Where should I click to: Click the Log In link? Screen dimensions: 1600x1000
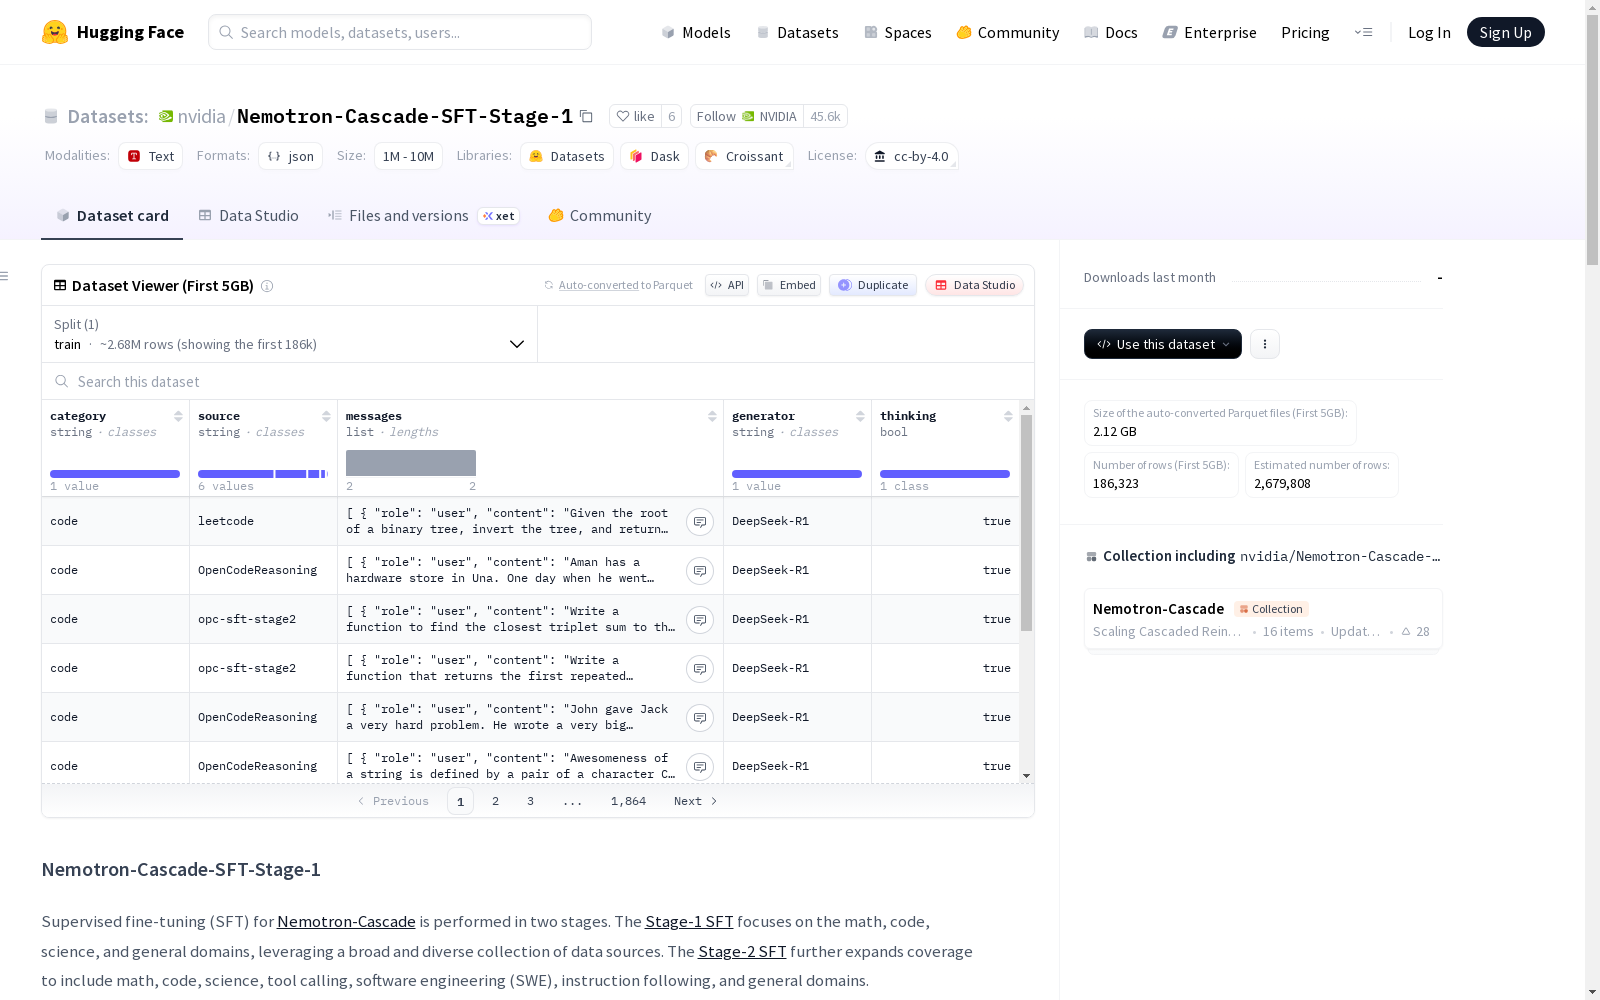[x=1429, y=32]
